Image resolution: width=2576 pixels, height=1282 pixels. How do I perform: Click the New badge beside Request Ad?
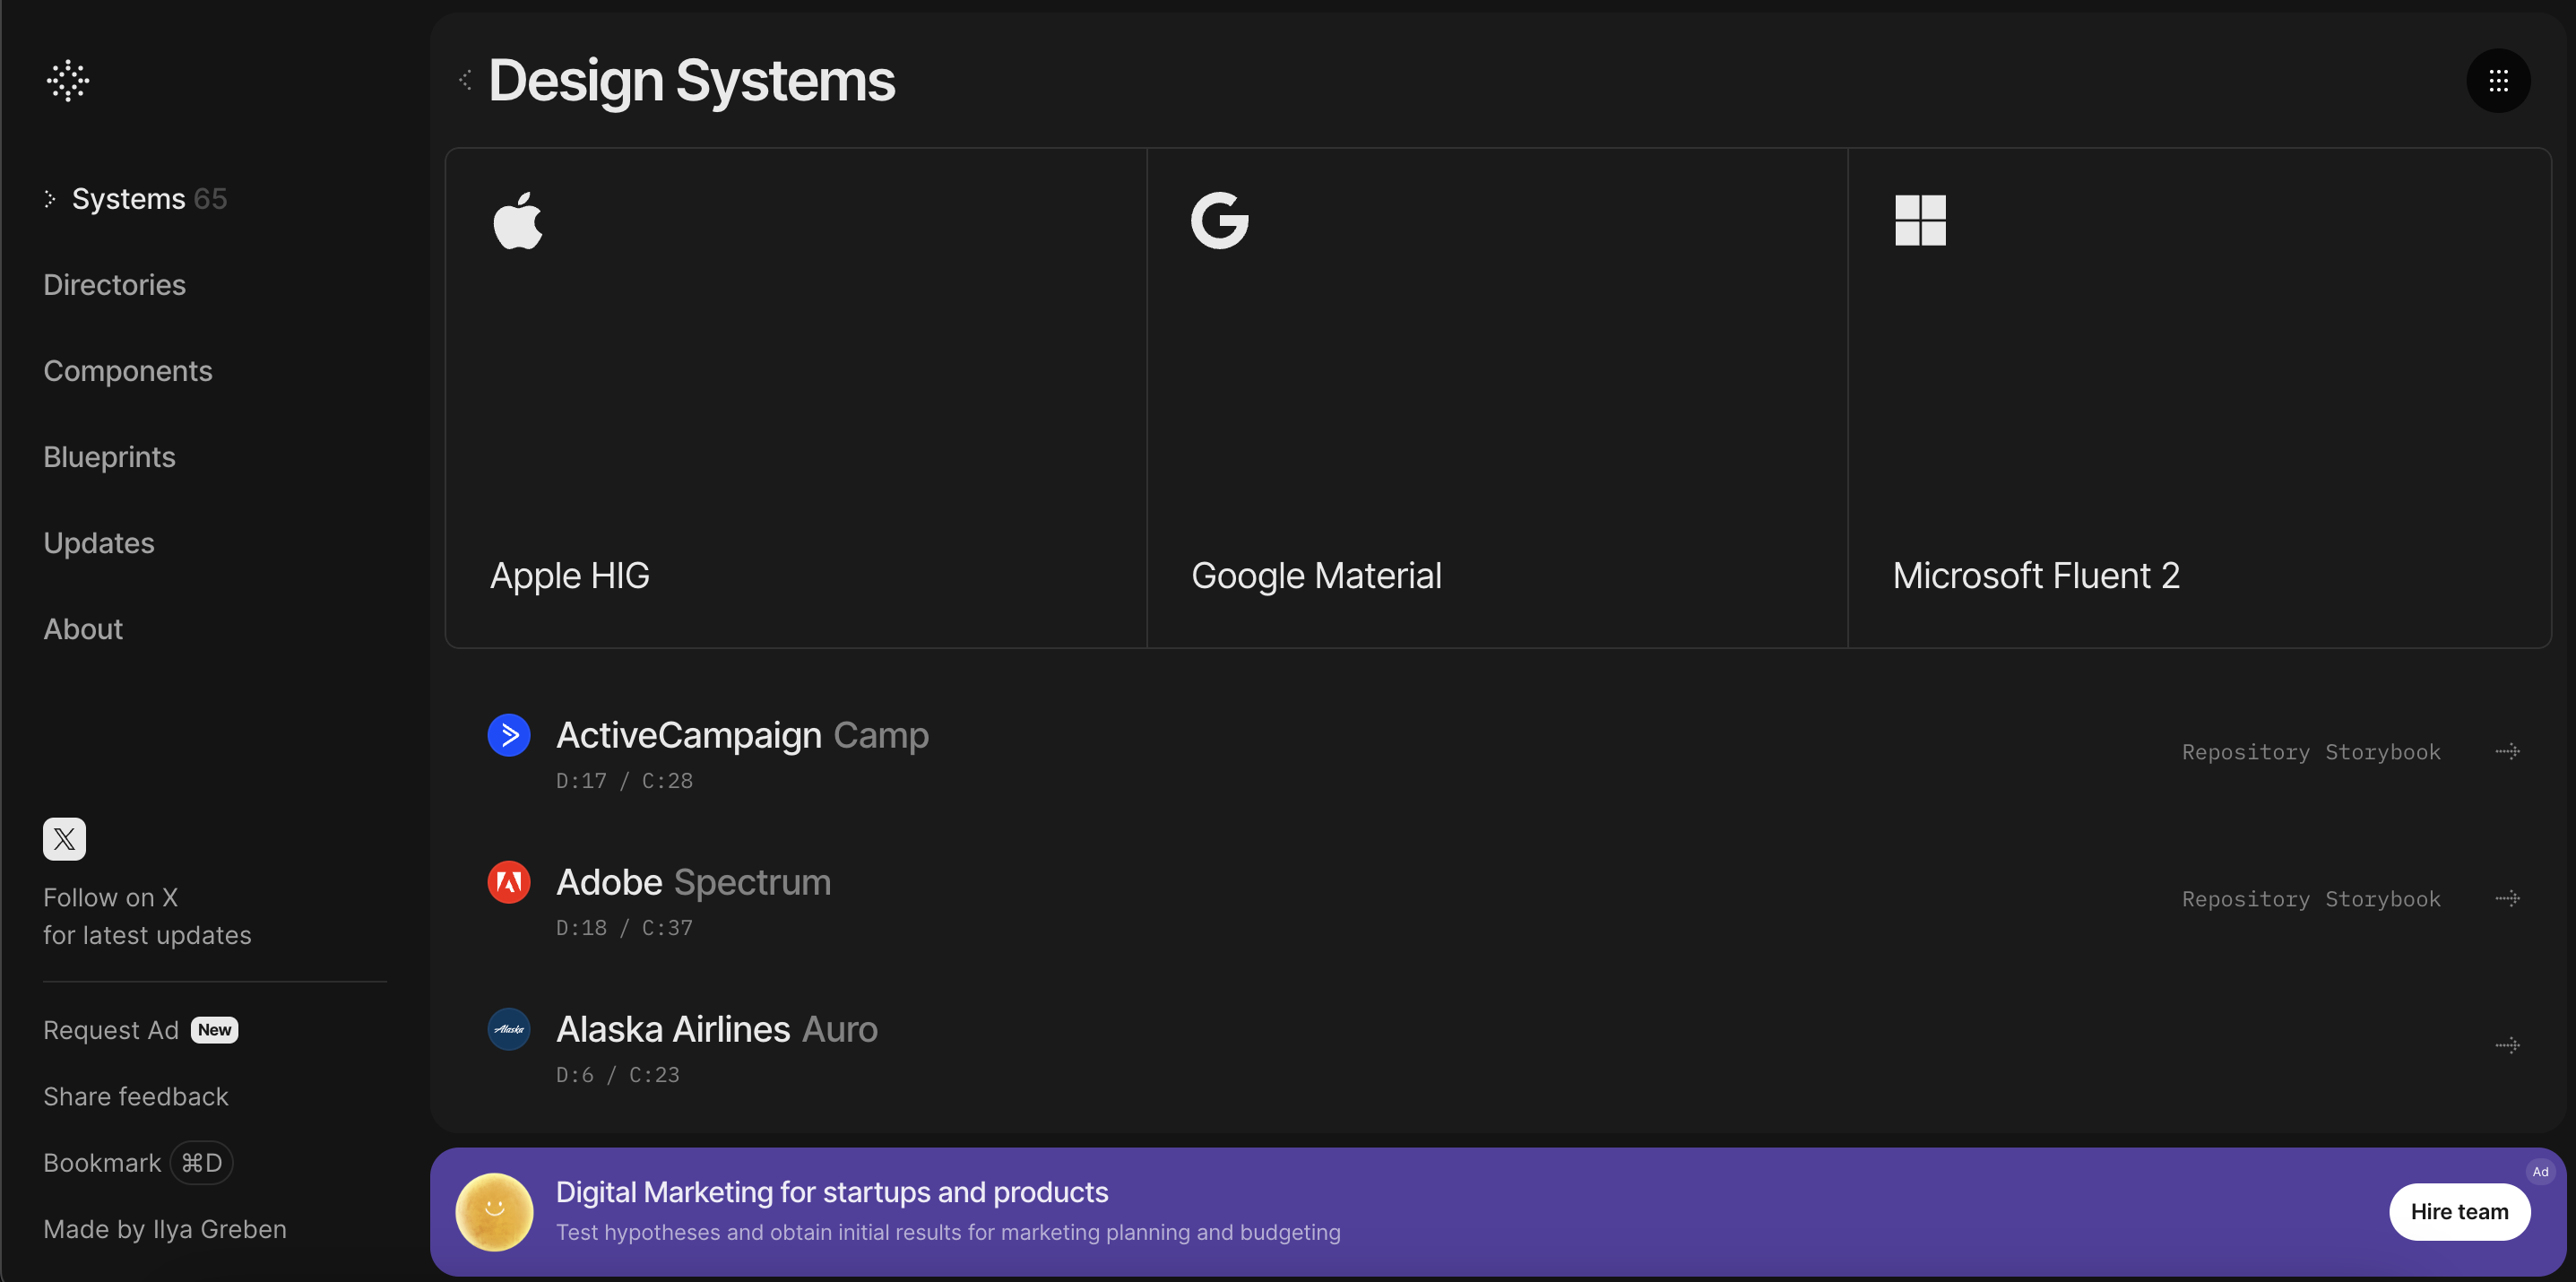(x=214, y=1030)
